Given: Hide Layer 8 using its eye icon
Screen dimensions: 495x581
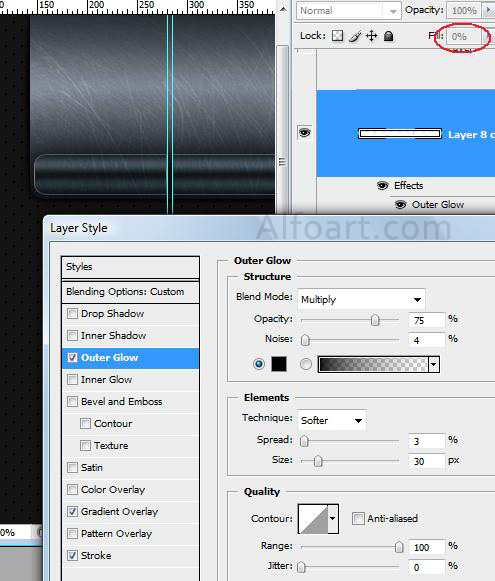Looking at the screenshot, I should (x=304, y=133).
